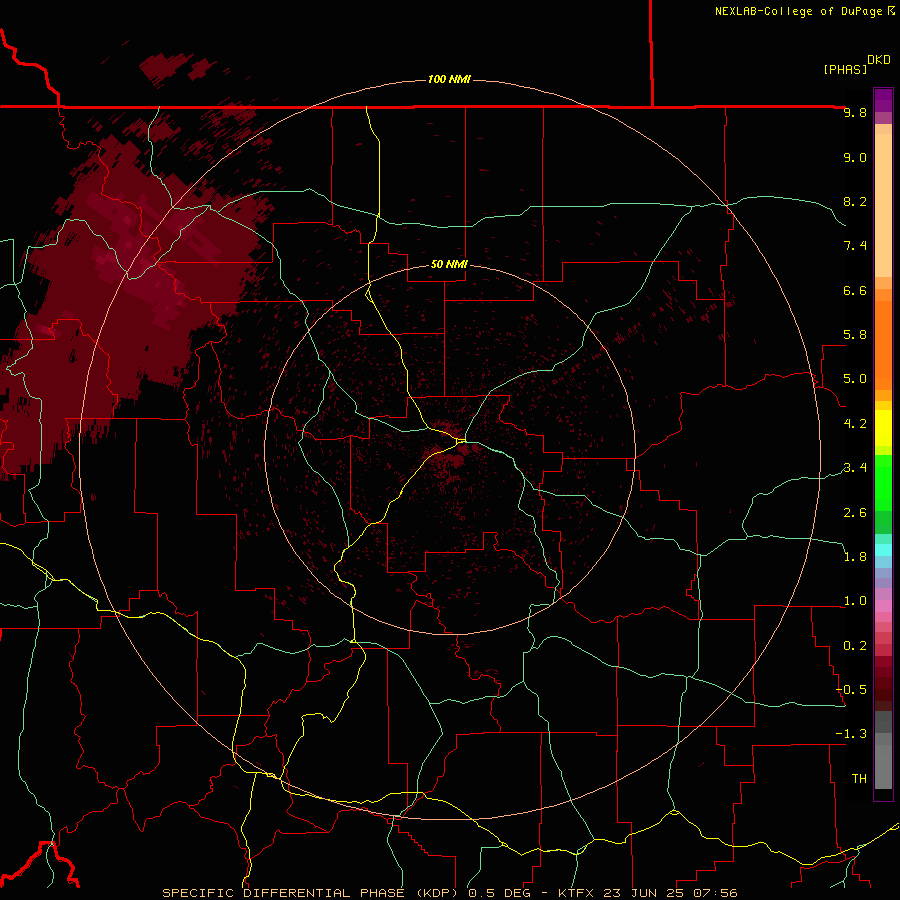Click the 2.6 scale value
Viewport: 900px width, 900px height.
[x=855, y=513]
